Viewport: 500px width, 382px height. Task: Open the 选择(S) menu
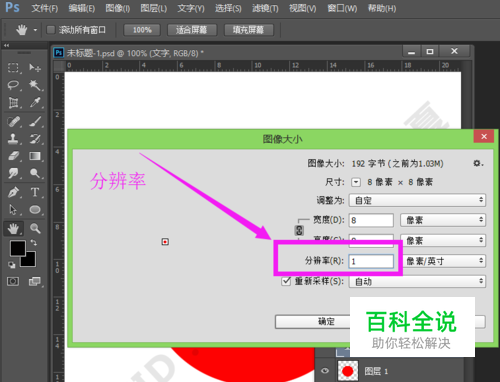228,8
